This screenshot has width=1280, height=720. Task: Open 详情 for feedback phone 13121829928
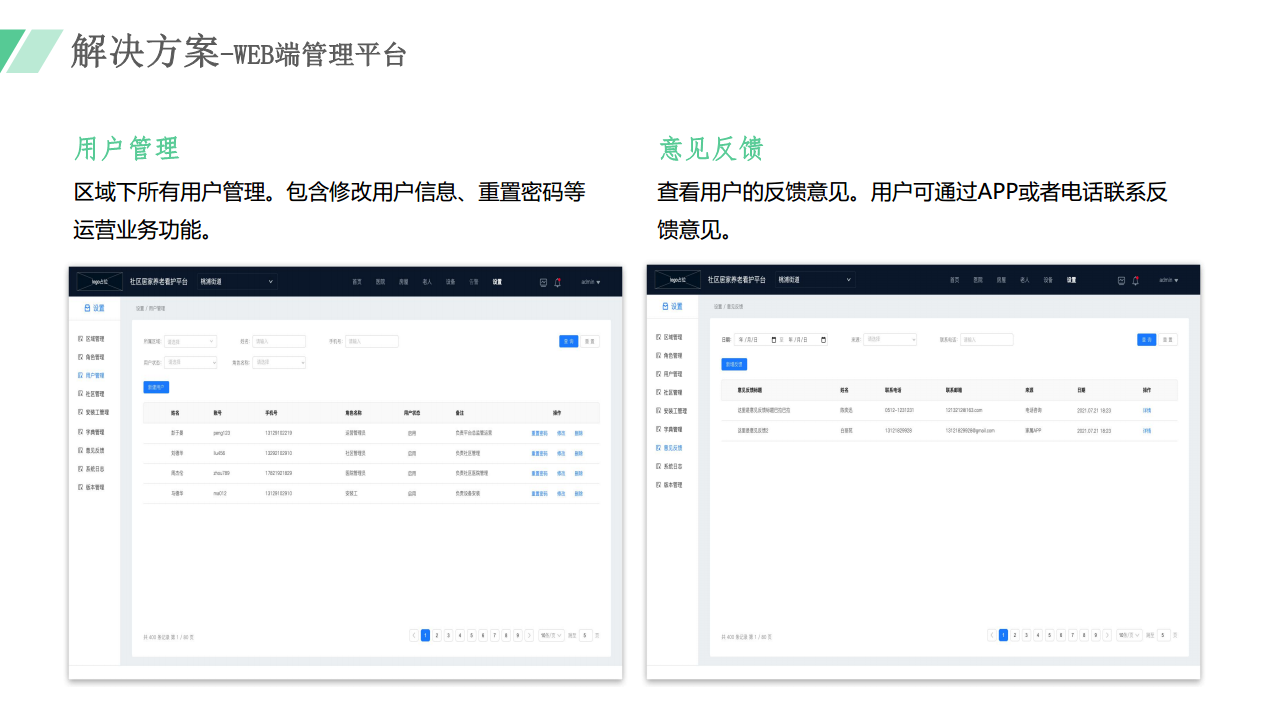(x=1147, y=430)
